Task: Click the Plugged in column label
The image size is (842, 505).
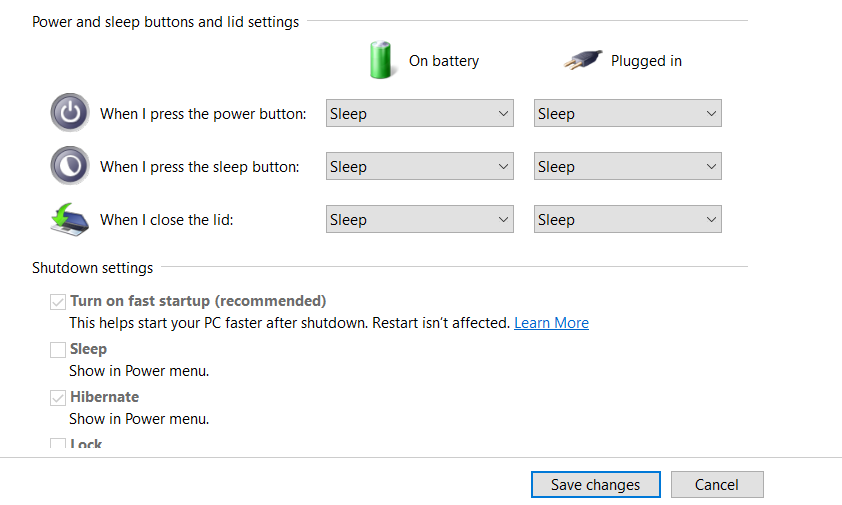Action: click(646, 61)
